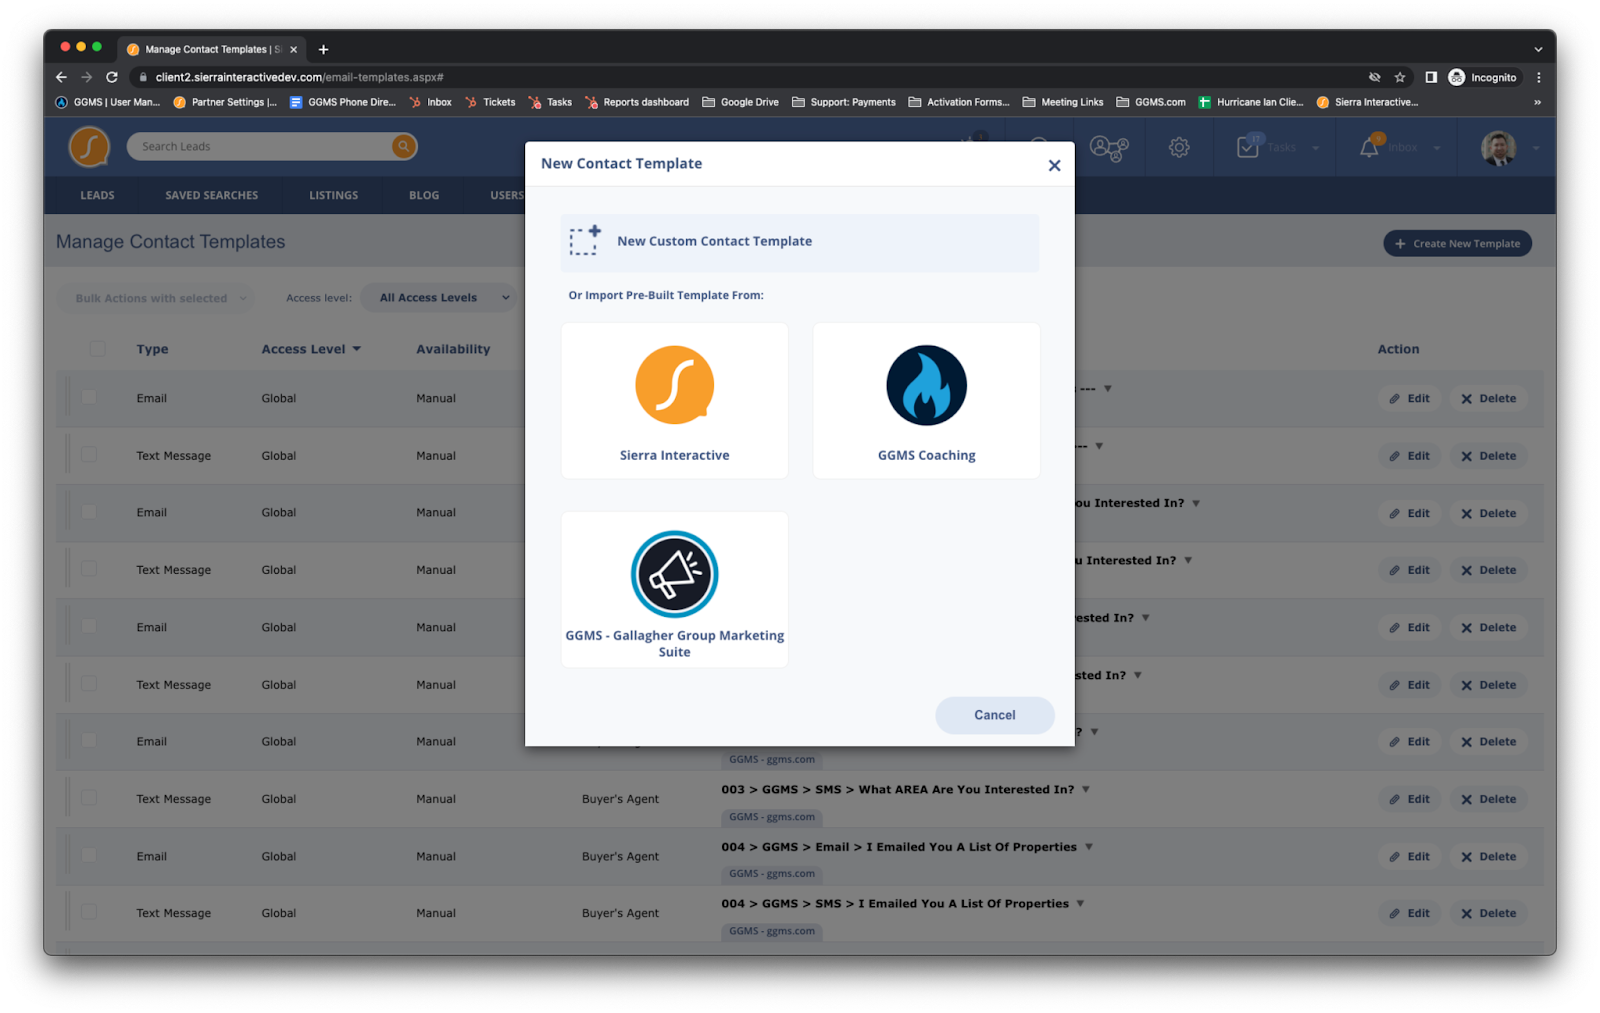Screen dimensions: 1600x1013
Task: Close the New Contact Template dialog
Action: (1054, 165)
